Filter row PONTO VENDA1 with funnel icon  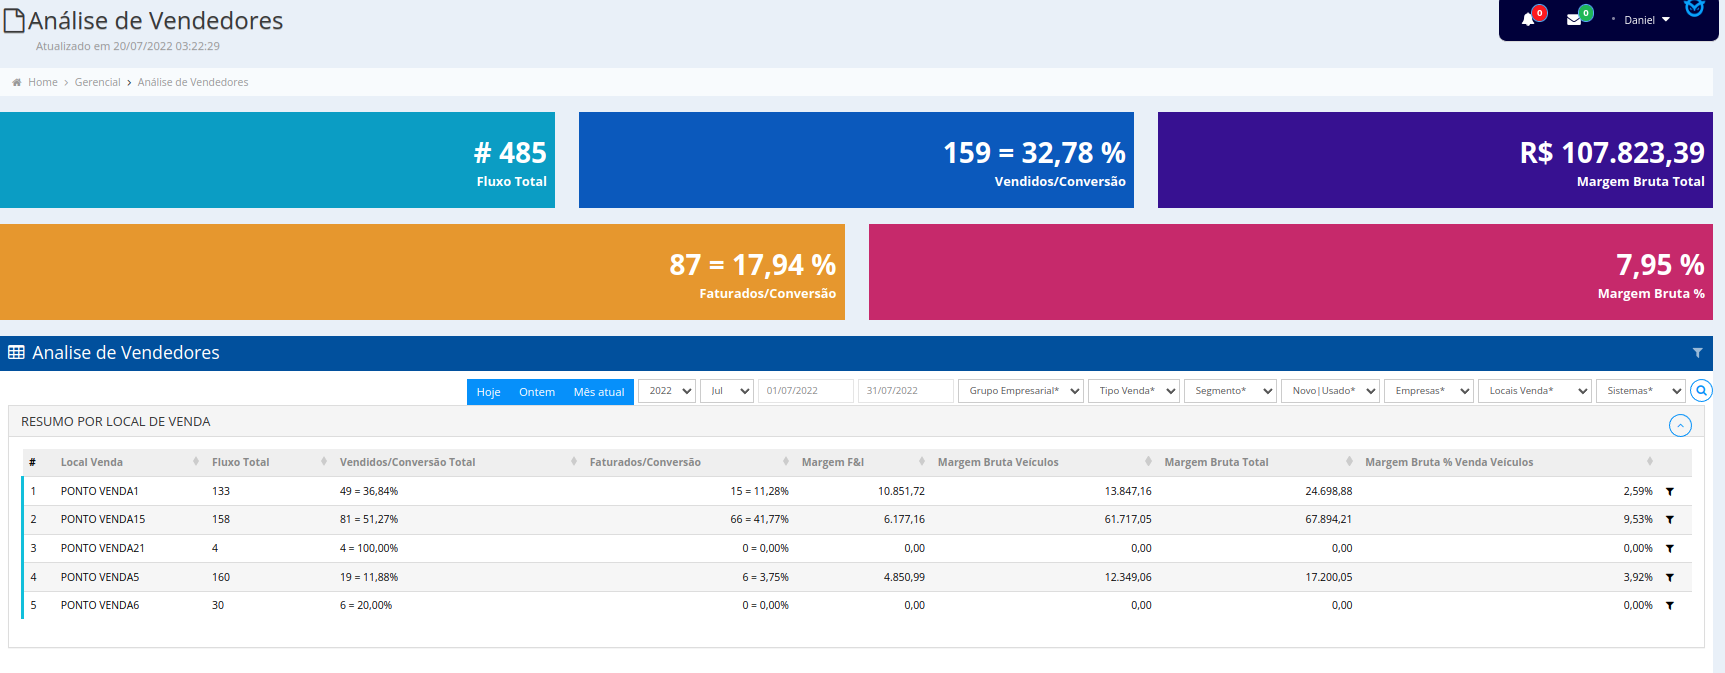click(x=1670, y=492)
